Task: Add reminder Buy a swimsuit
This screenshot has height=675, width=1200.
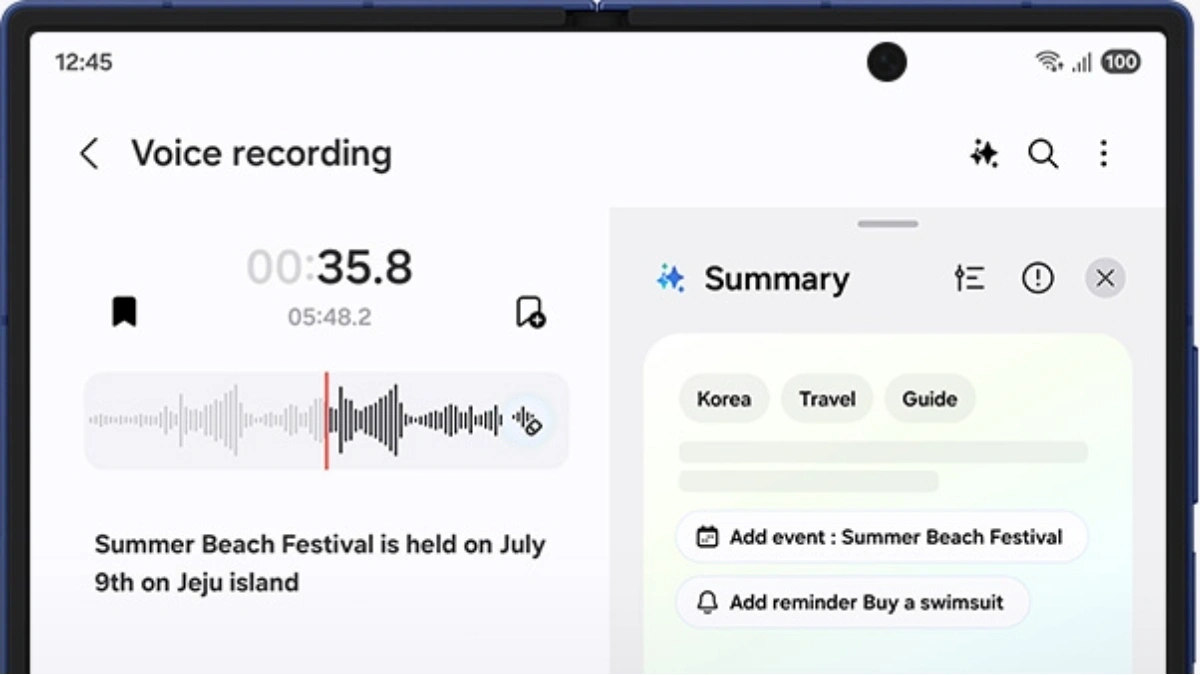Action: (x=852, y=602)
